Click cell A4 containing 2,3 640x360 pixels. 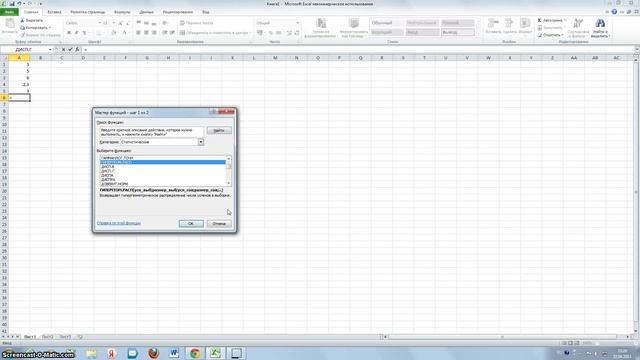coord(19,84)
